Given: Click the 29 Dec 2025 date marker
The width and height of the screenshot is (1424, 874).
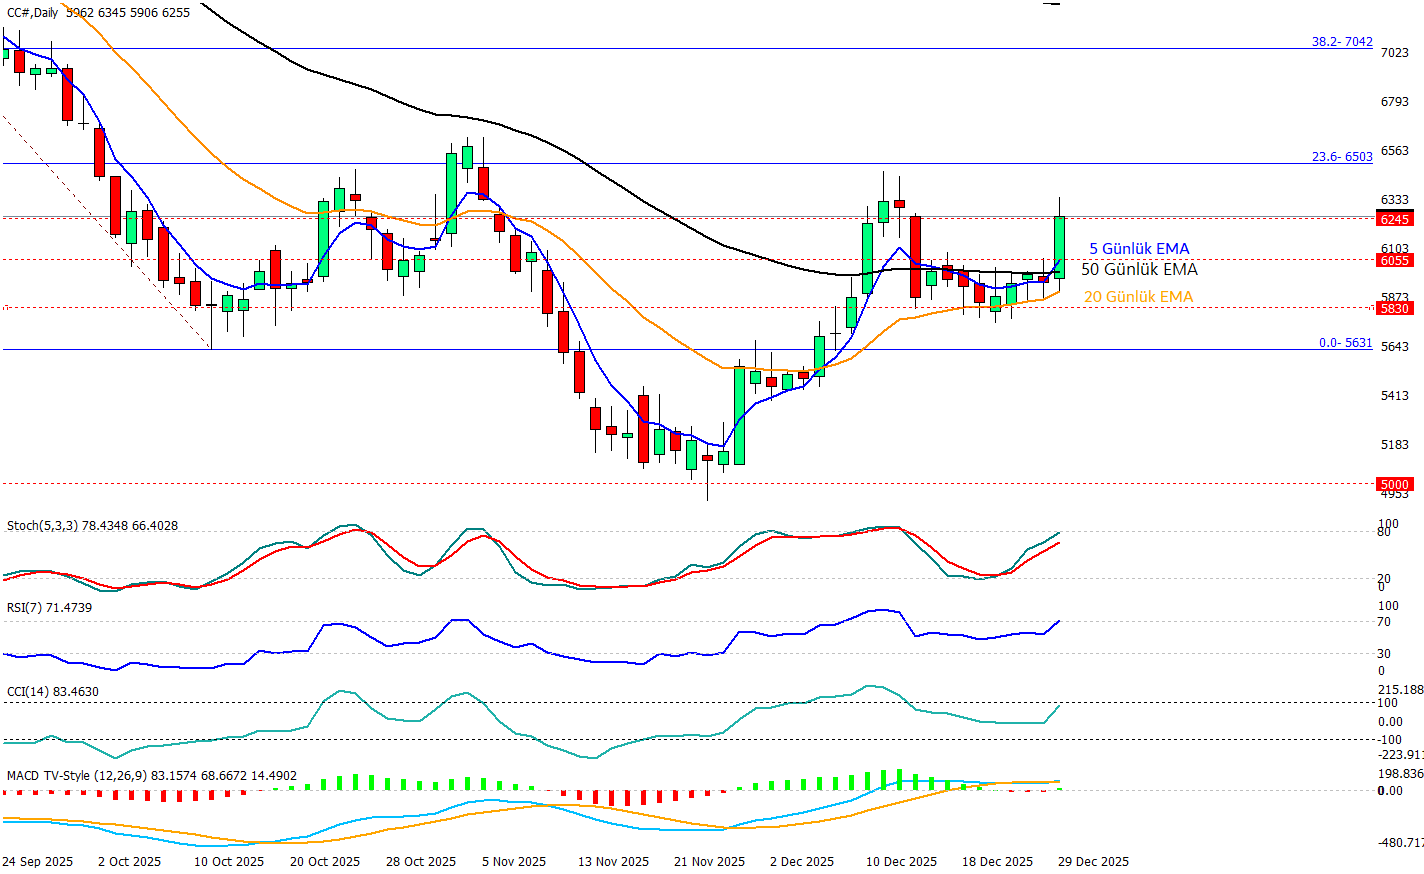Looking at the screenshot, I should [x=1093, y=862].
